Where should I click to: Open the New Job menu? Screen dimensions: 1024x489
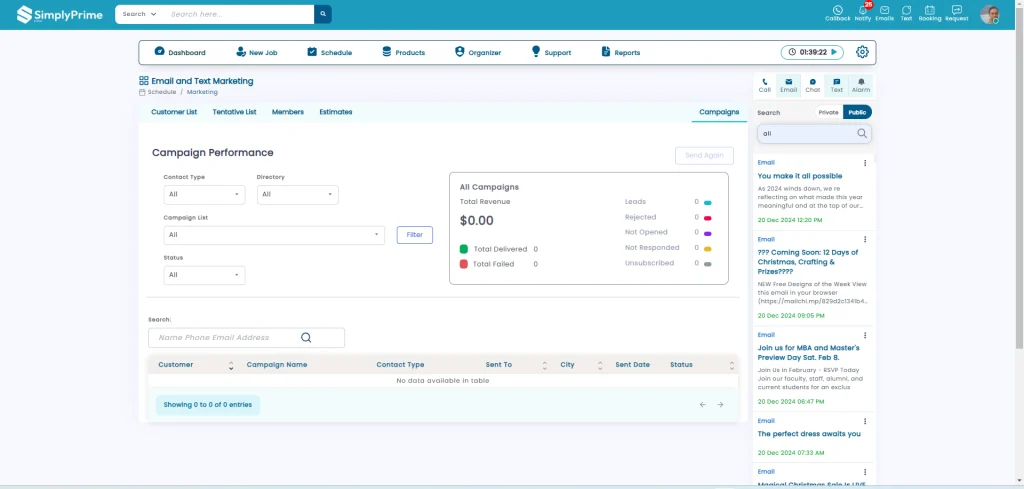pyautogui.click(x=257, y=52)
